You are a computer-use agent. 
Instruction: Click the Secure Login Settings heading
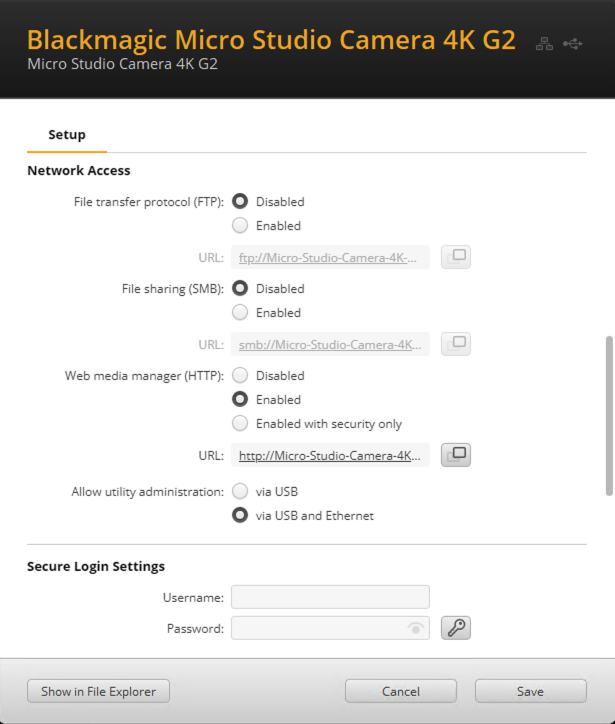[96, 566]
